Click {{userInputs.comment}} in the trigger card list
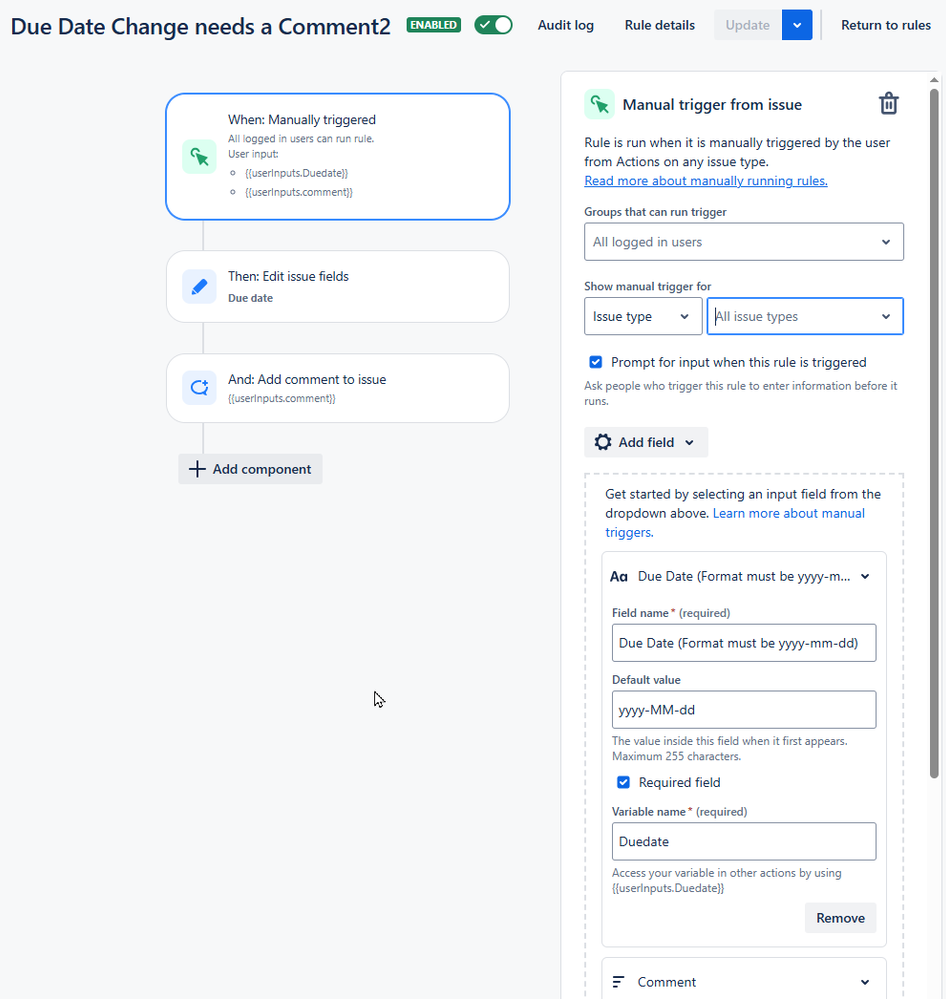 pyautogui.click(x=299, y=192)
